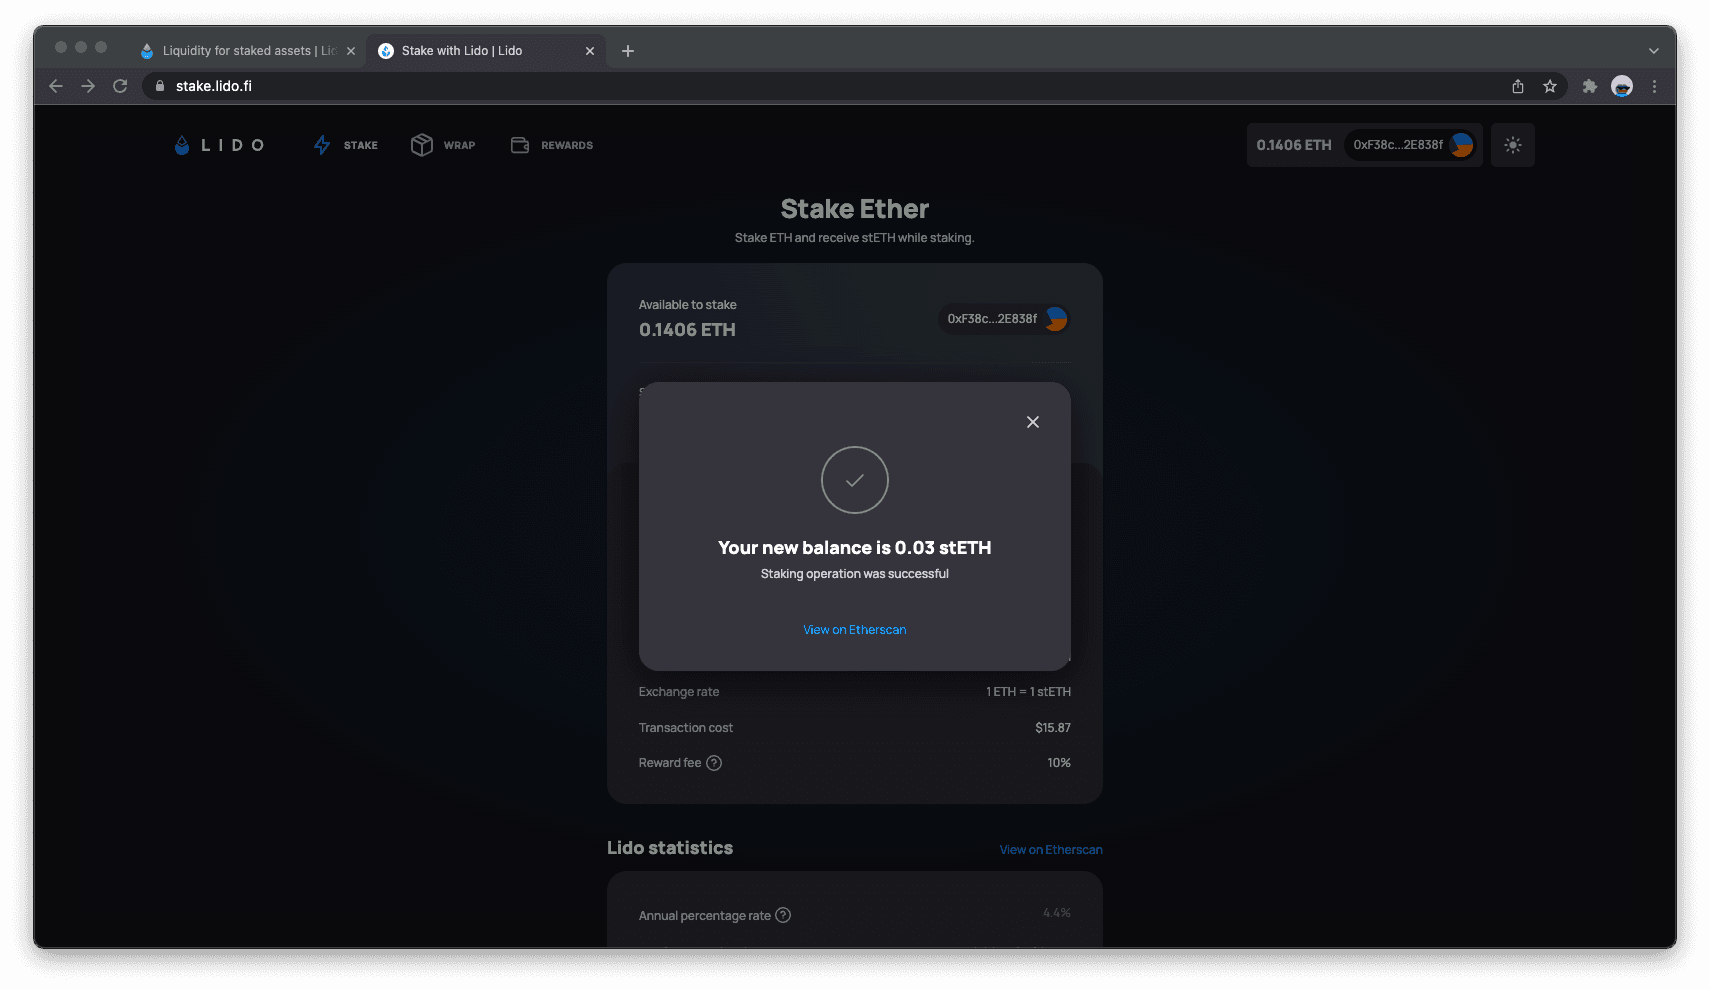Open the Stake section
The image size is (1710, 990).
[346, 145]
